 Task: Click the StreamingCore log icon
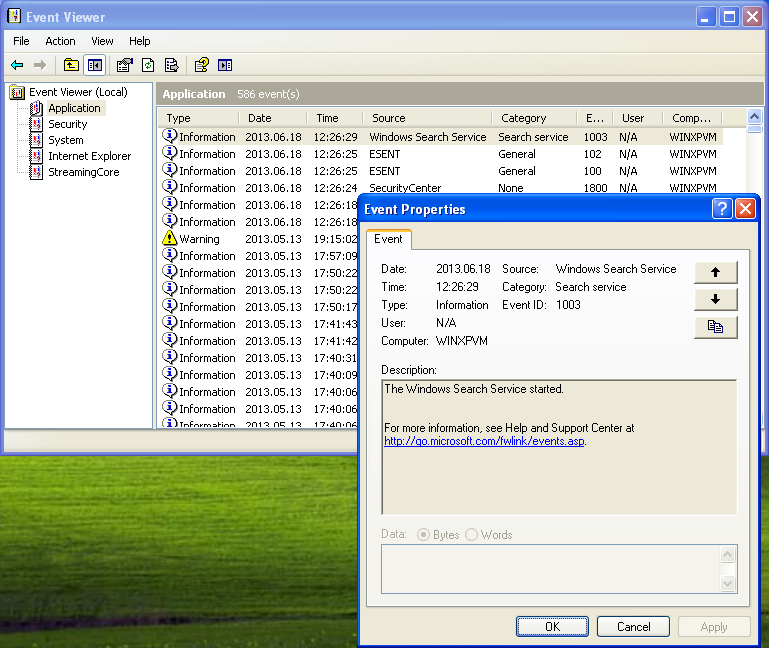(x=36, y=172)
